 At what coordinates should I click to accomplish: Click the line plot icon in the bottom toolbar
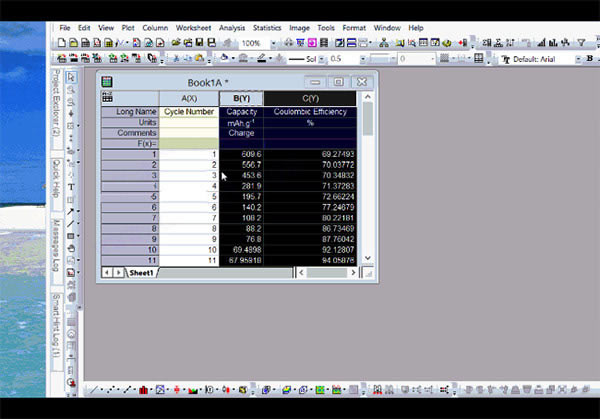tap(92, 390)
